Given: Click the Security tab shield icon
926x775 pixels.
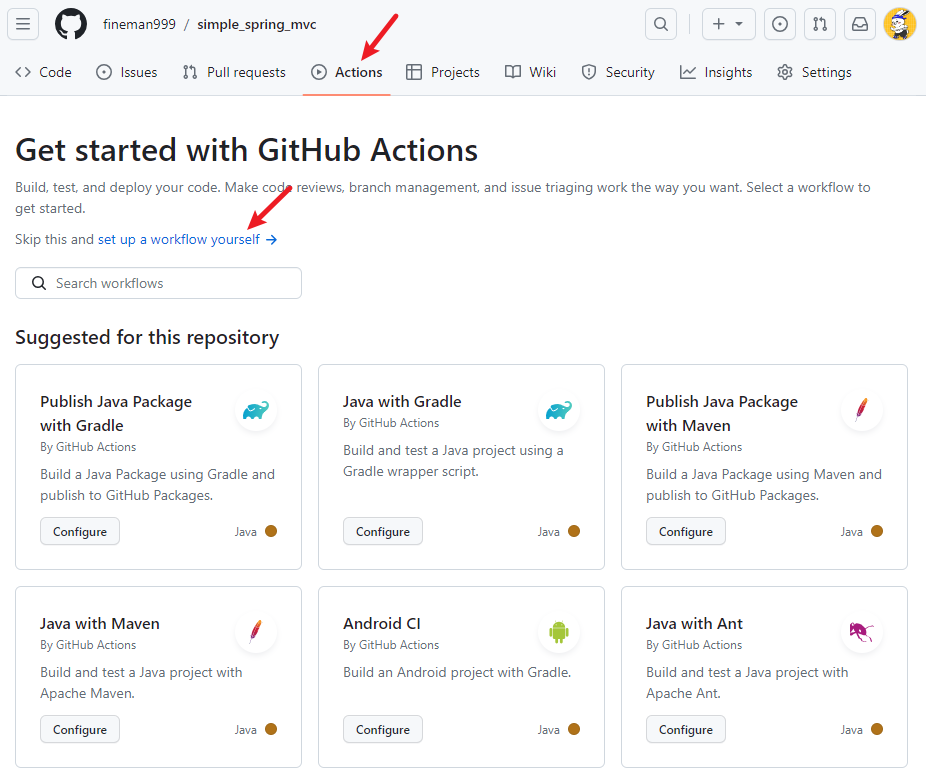Looking at the screenshot, I should pyautogui.click(x=589, y=72).
